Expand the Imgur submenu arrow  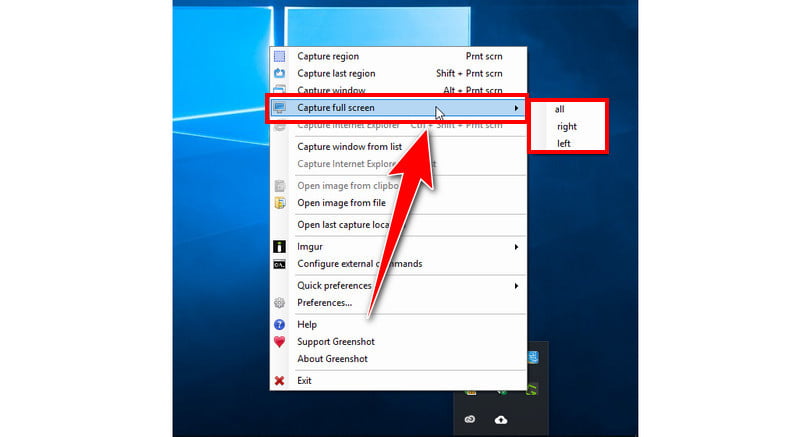516,247
